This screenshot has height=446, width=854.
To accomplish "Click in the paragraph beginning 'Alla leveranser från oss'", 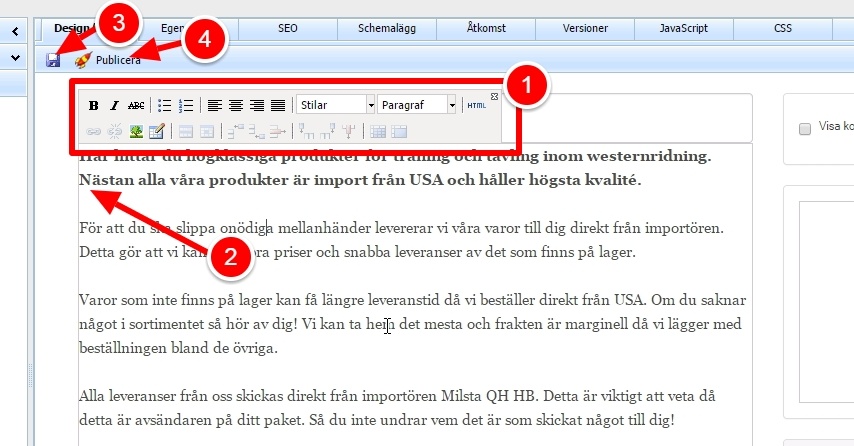I will pos(397,408).
